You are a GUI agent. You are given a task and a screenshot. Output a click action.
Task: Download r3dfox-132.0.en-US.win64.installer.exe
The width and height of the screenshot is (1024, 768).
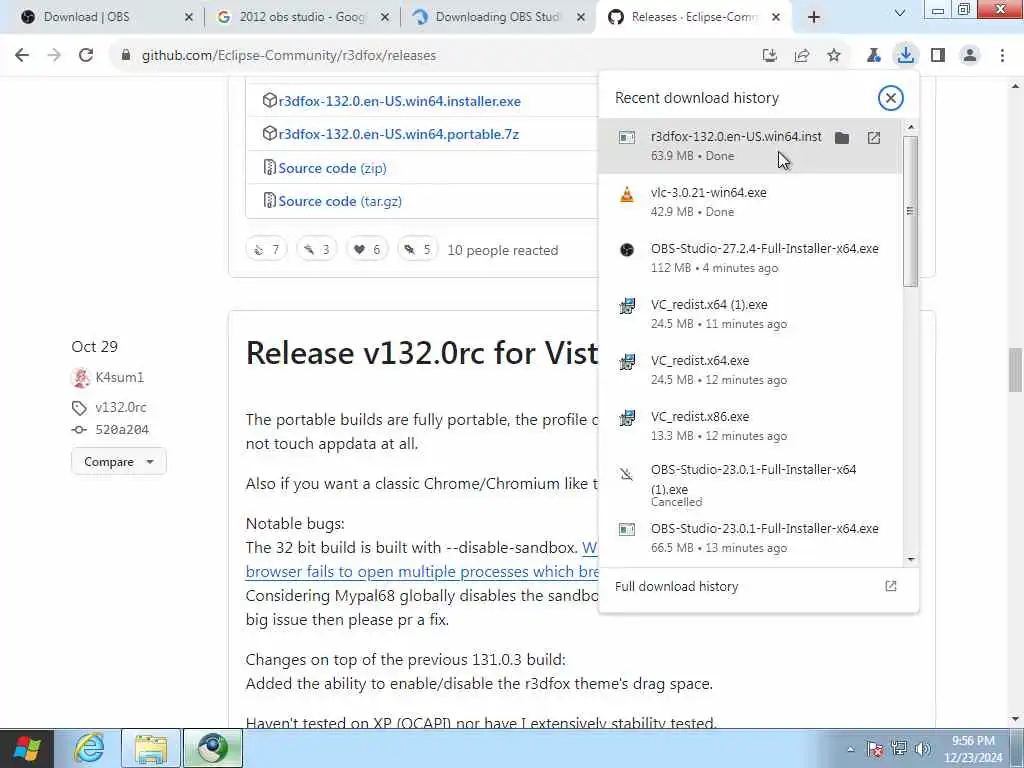tap(399, 101)
